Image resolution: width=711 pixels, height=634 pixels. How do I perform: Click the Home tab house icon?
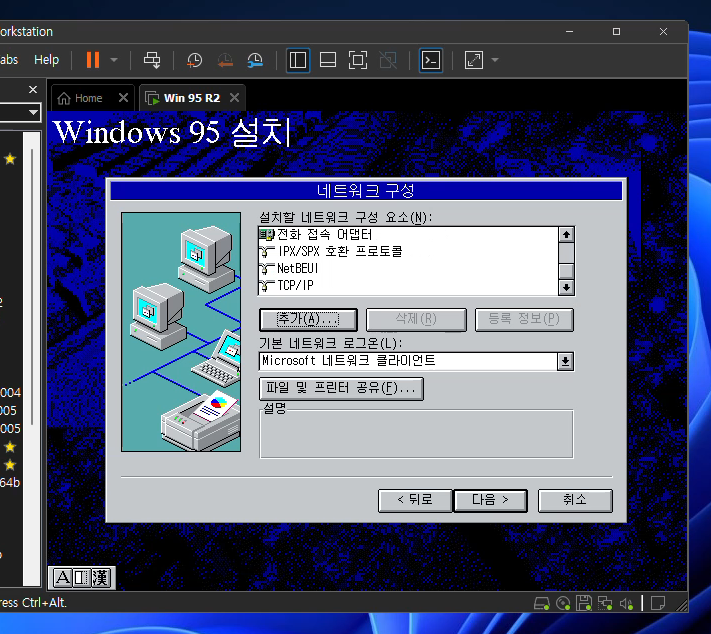[x=64, y=98]
